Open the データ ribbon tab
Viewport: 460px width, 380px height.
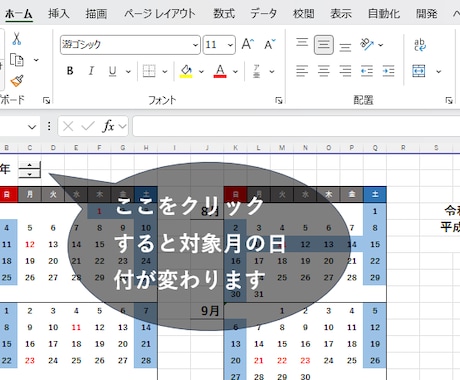click(264, 14)
